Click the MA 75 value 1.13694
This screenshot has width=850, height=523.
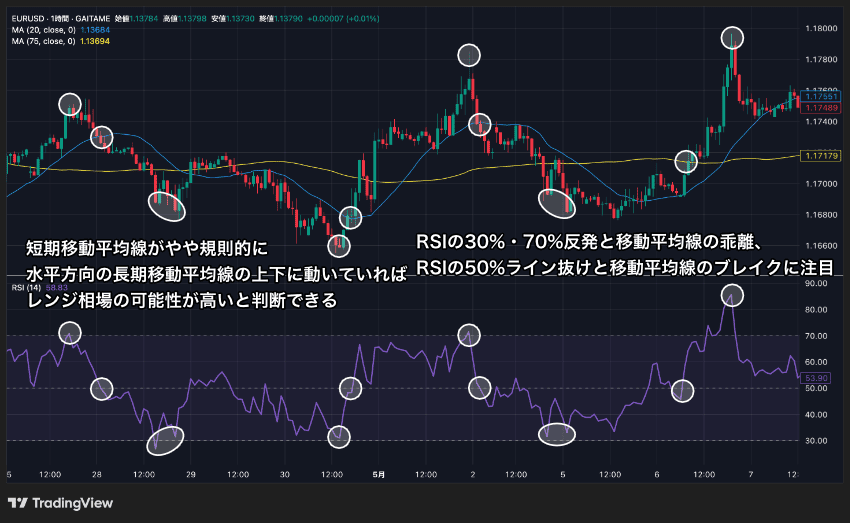[95, 41]
